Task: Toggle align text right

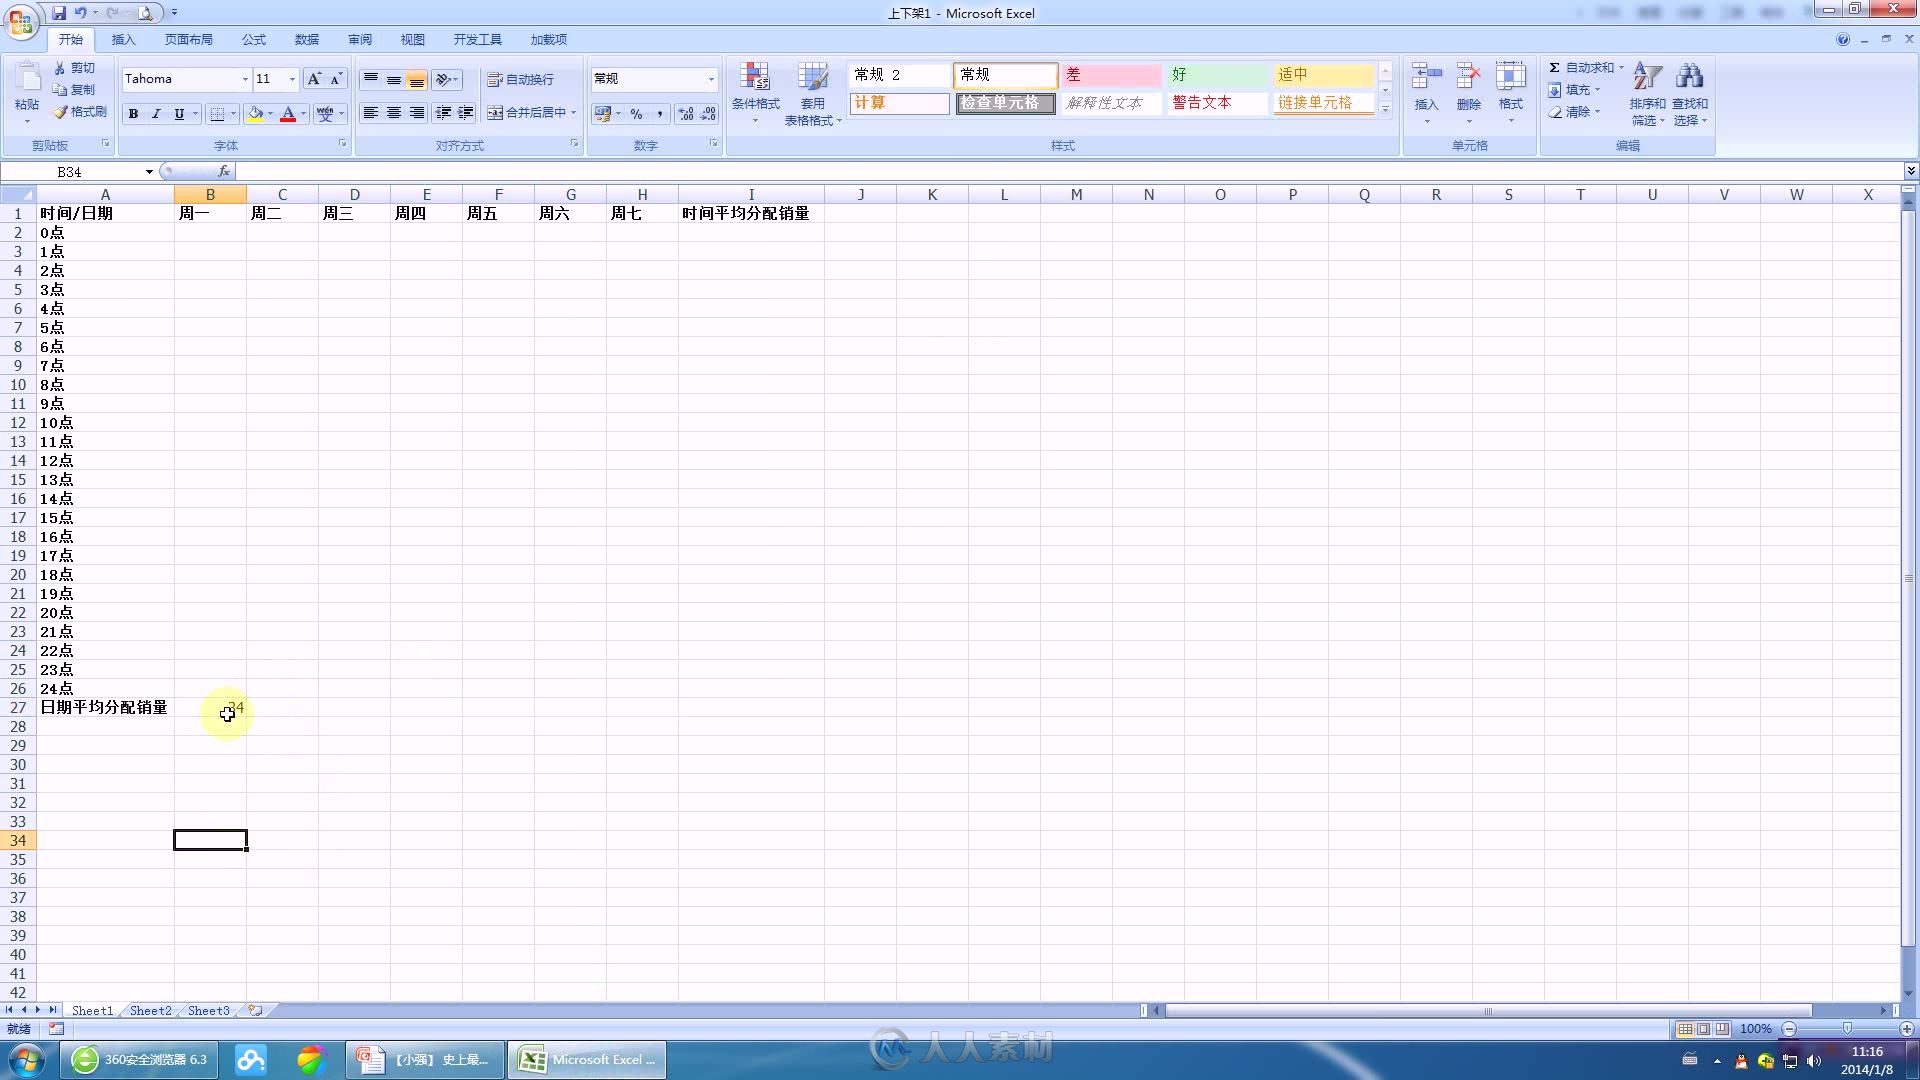Action: coord(417,113)
